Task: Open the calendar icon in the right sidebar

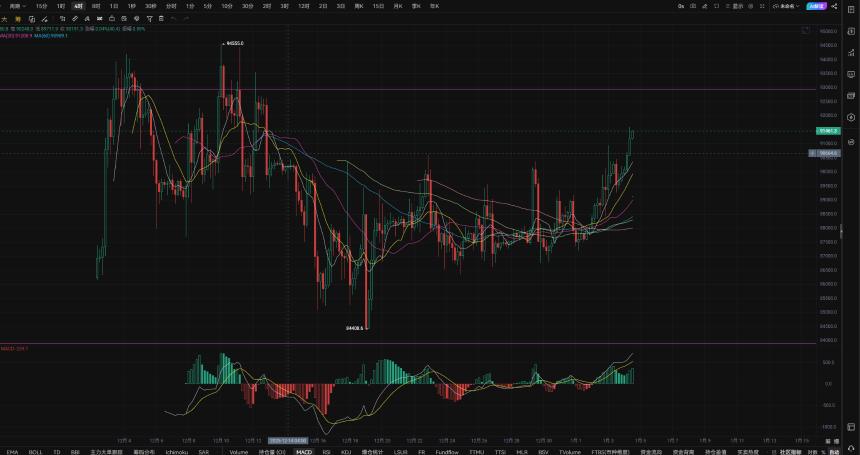Action: (x=851, y=95)
